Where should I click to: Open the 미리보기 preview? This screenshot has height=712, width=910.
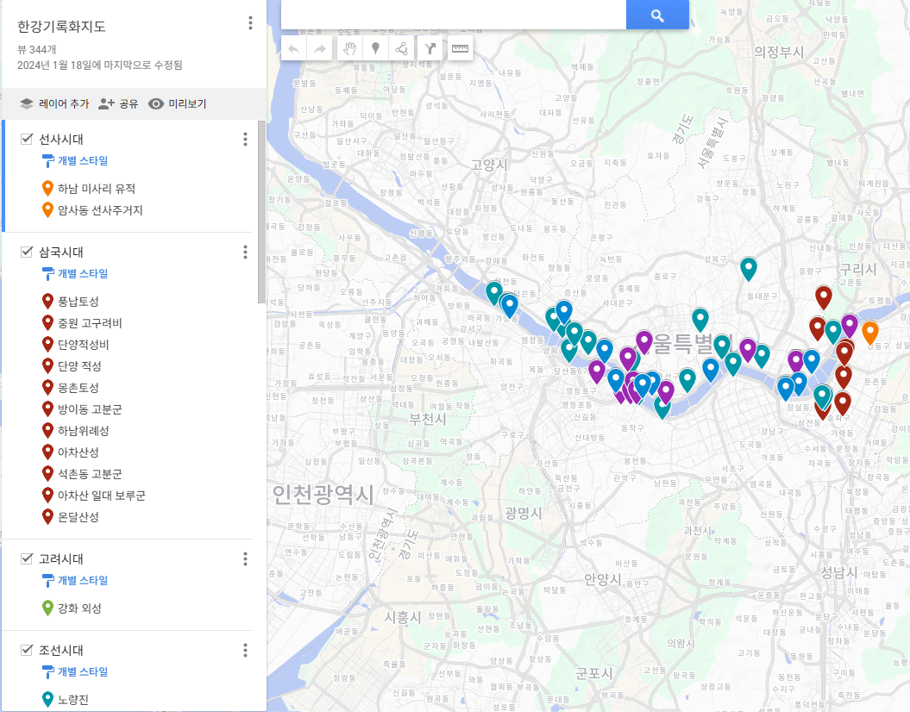point(177,104)
